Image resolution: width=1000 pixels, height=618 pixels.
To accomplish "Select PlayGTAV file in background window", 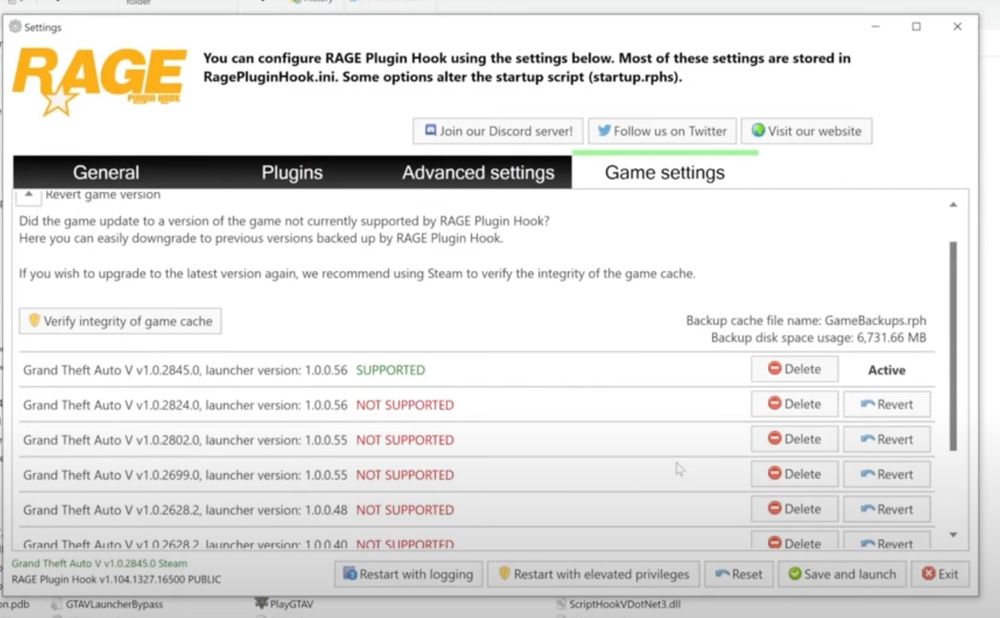I will [x=284, y=603].
